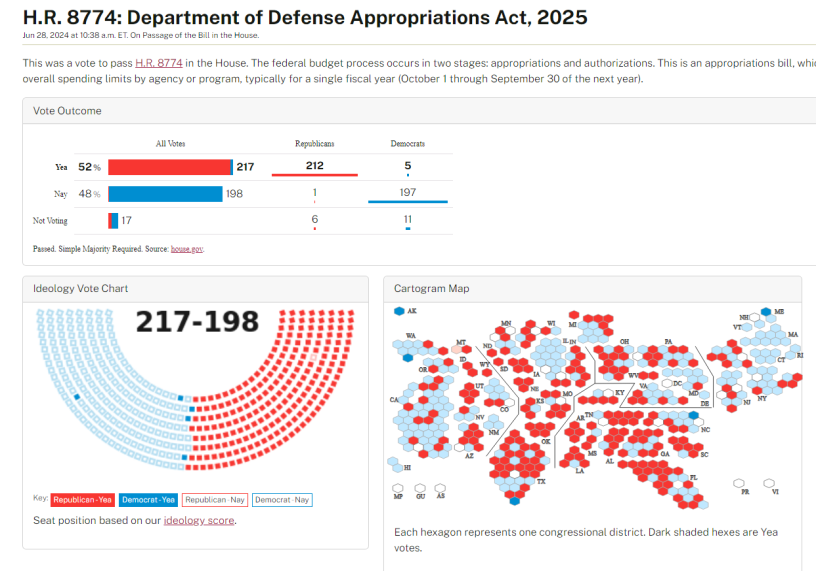The image size is (816, 571).
Task: Select the Puerto Rico hexagon
Action: 738,484
